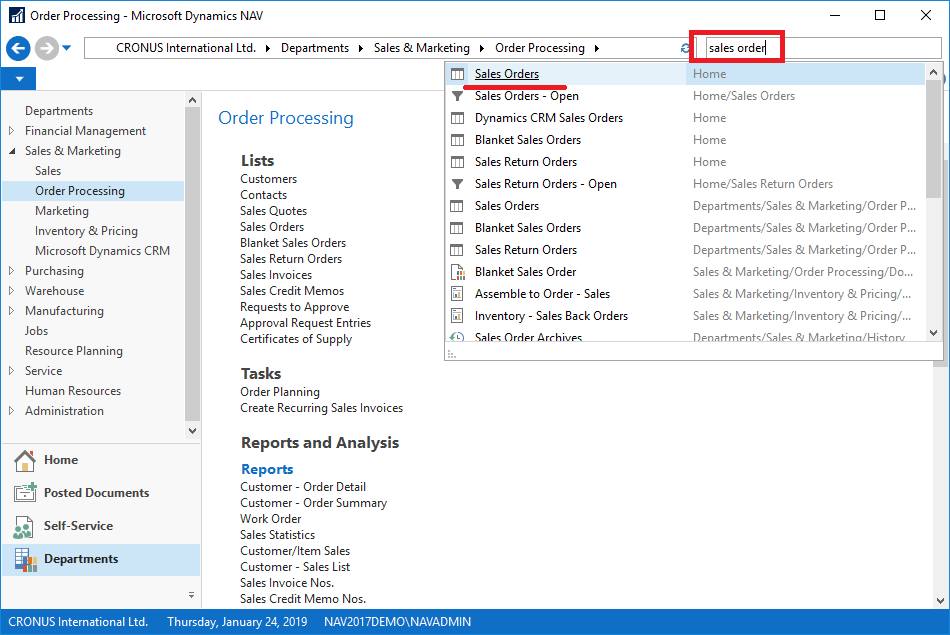The width and height of the screenshot is (950, 635).
Task: Select Human Resources in the tree
Action: [x=73, y=391]
